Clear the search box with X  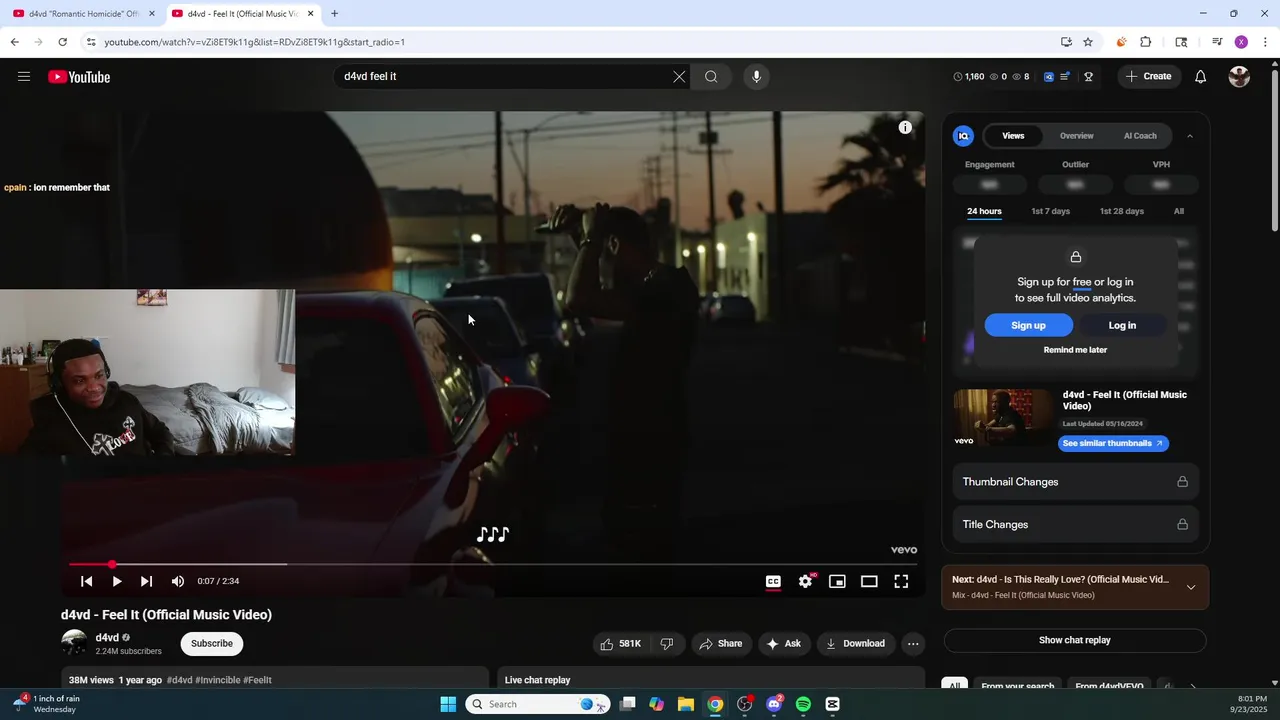679,76
